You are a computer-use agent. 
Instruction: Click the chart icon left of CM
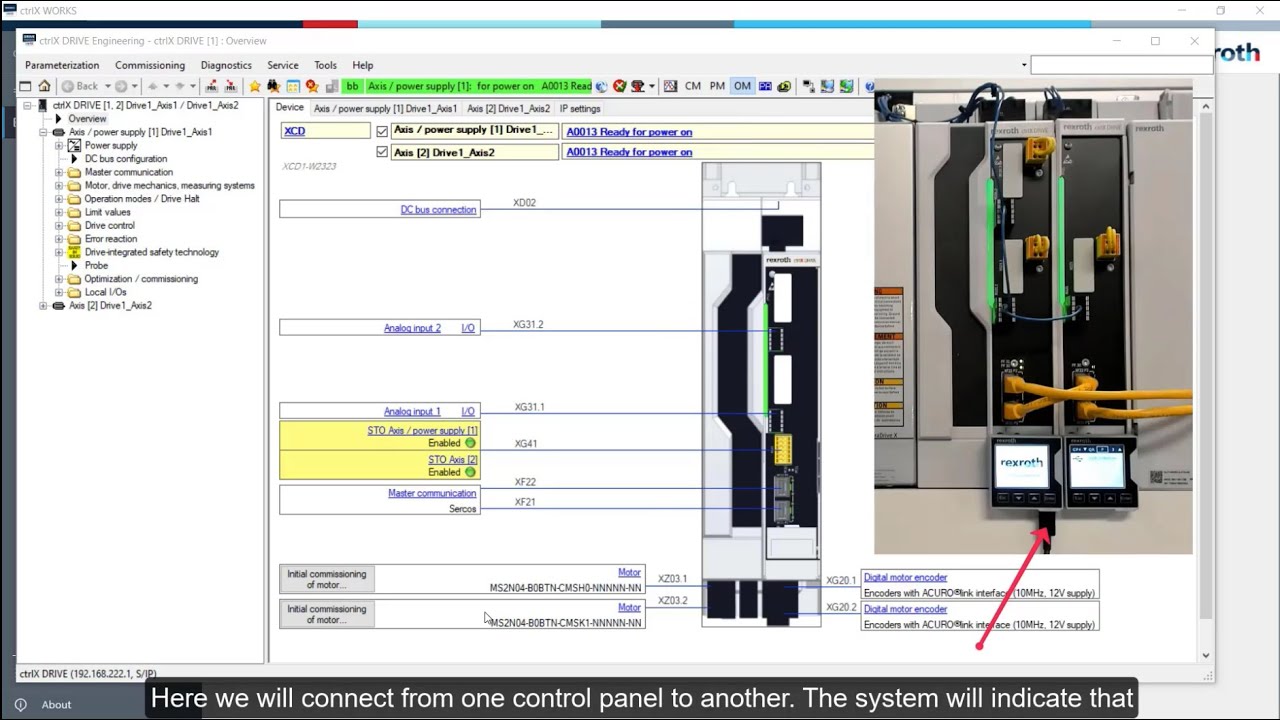(x=670, y=86)
